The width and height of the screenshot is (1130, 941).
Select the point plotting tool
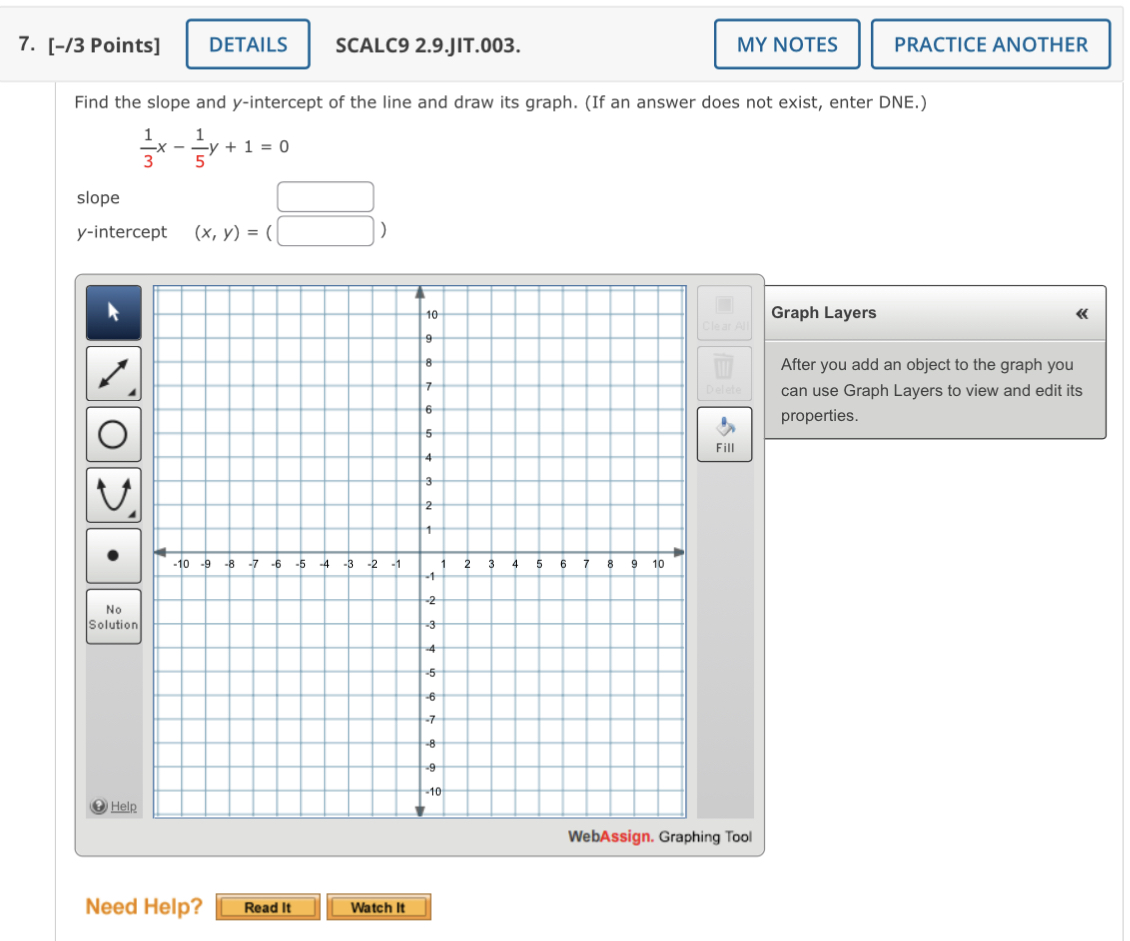(x=113, y=555)
